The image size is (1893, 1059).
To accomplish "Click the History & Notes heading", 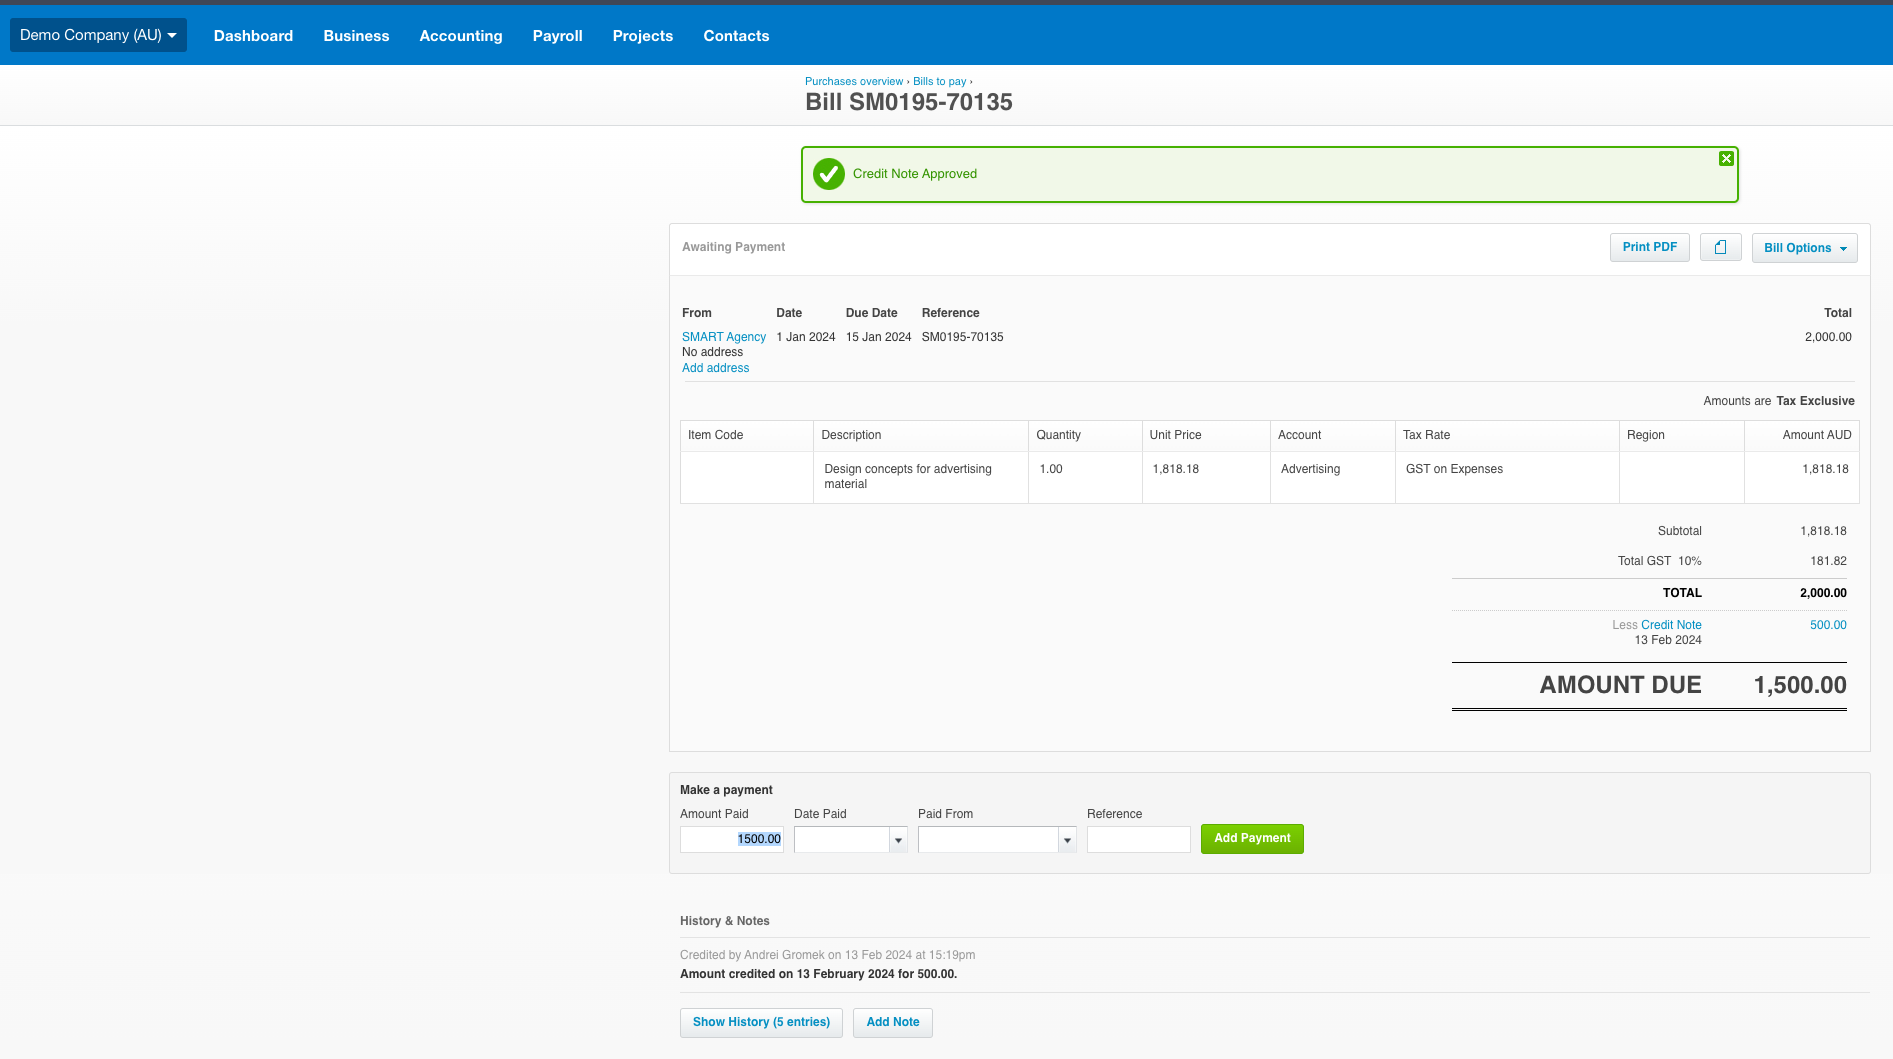I will tap(724, 921).
